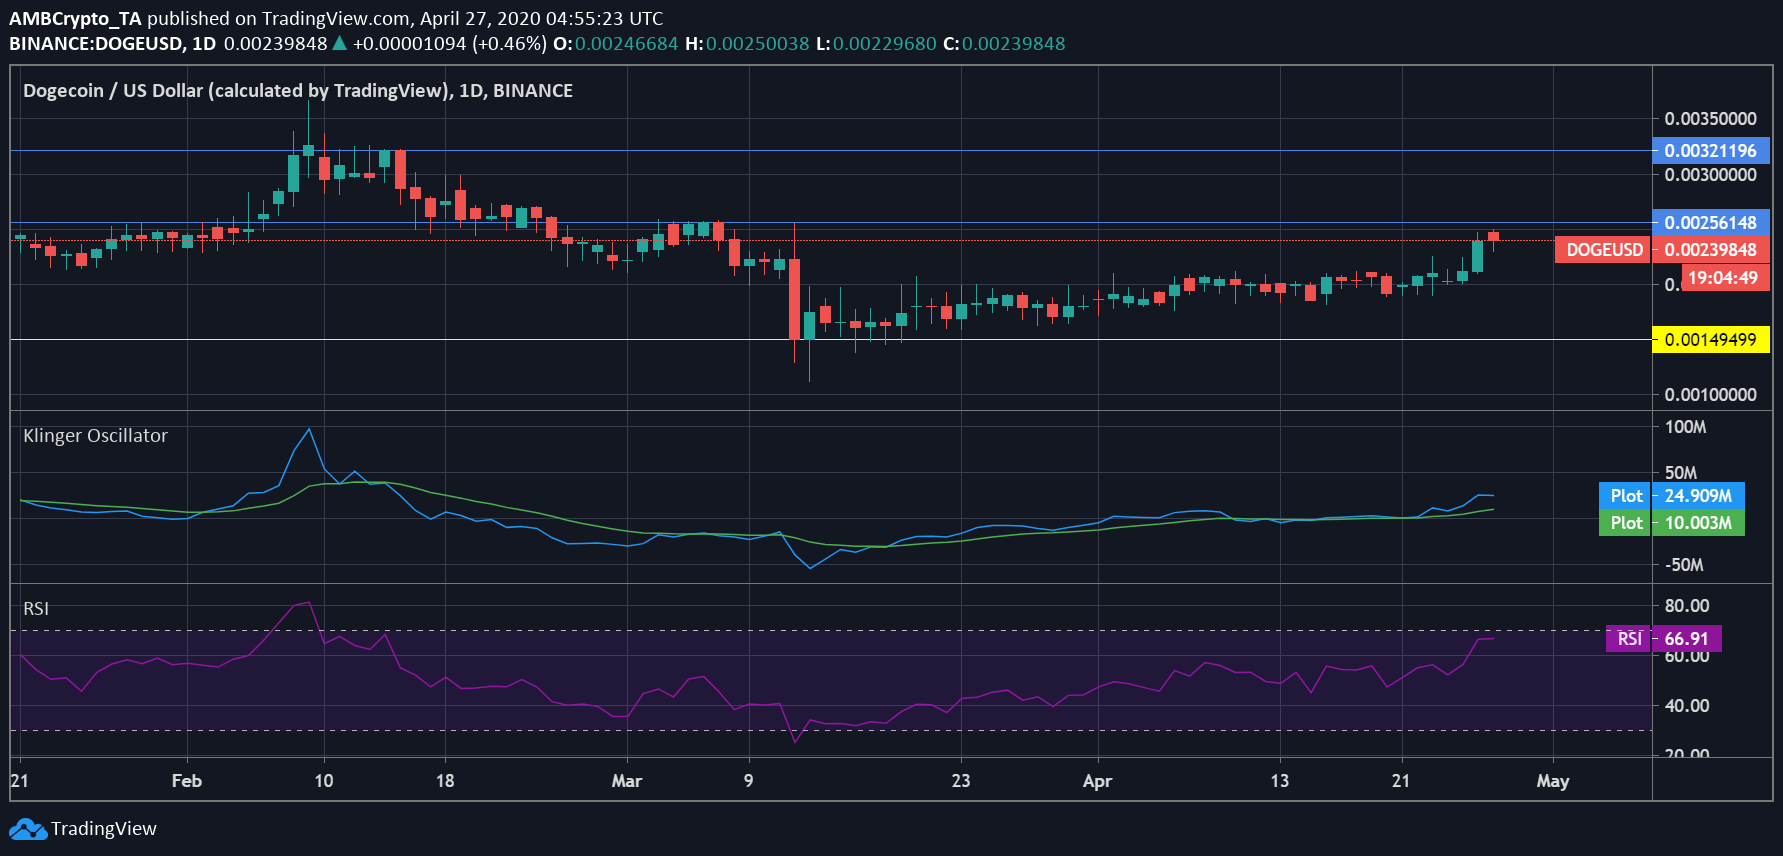The width and height of the screenshot is (1783, 856).
Task: Click the 23 date on the time axis
Action: (x=961, y=781)
